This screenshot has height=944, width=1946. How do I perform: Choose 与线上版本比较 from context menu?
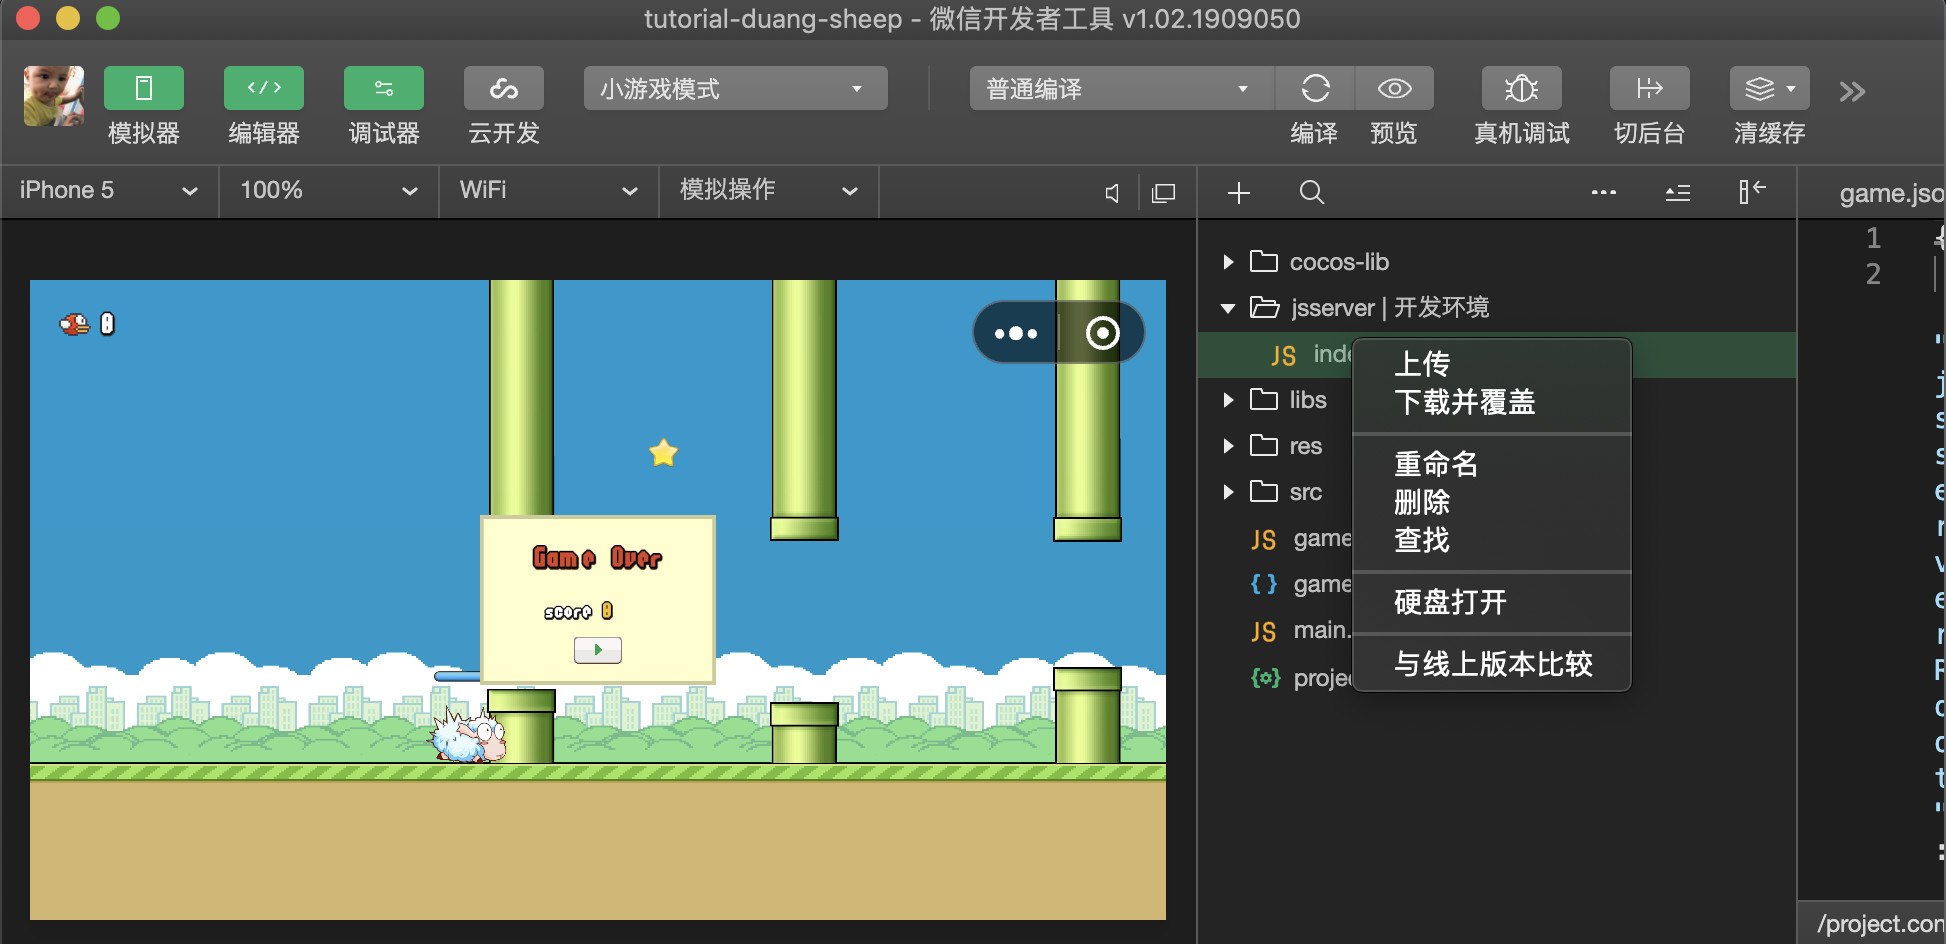pyautogui.click(x=1493, y=664)
